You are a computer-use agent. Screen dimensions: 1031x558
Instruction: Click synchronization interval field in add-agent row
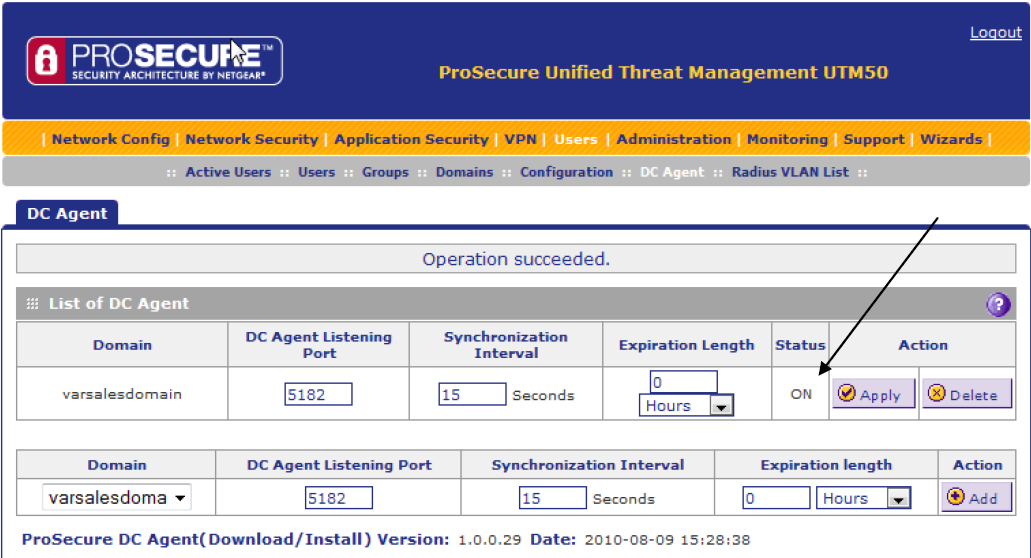tap(552, 498)
